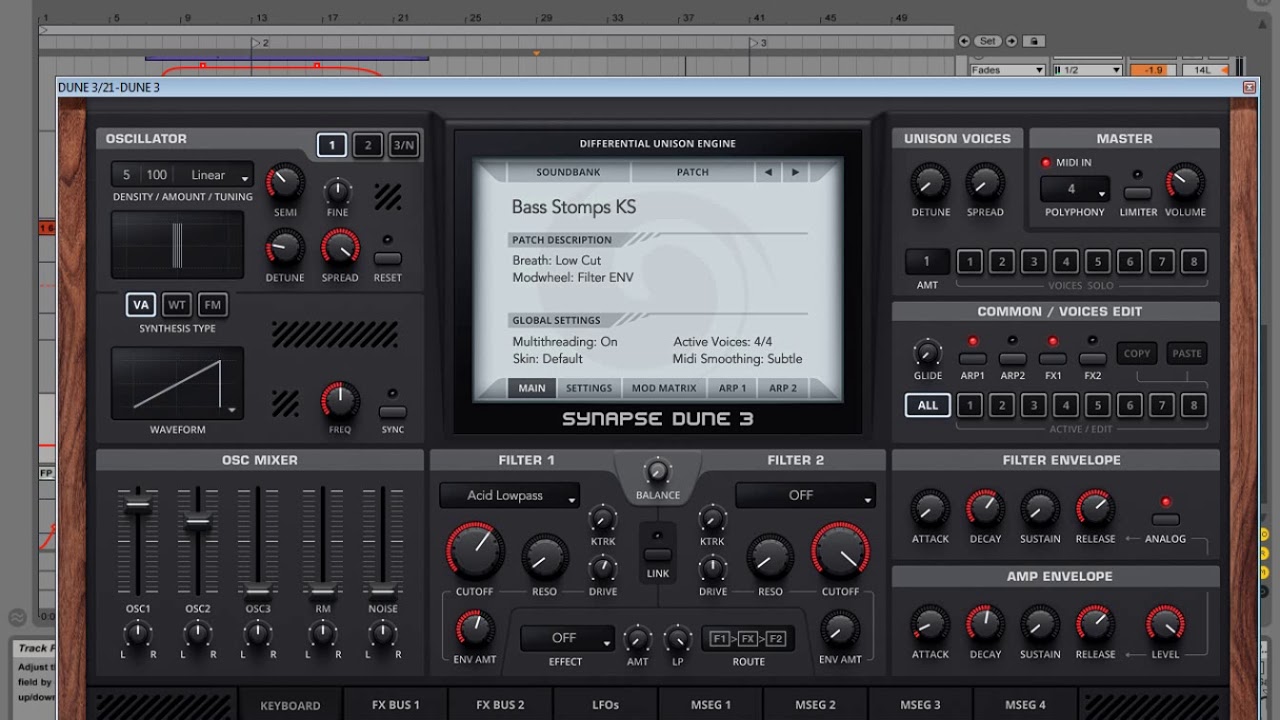This screenshot has height=720, width=1280.
Task: Switch to the ARP 1 display tab
Action: [x=732, y=388]
